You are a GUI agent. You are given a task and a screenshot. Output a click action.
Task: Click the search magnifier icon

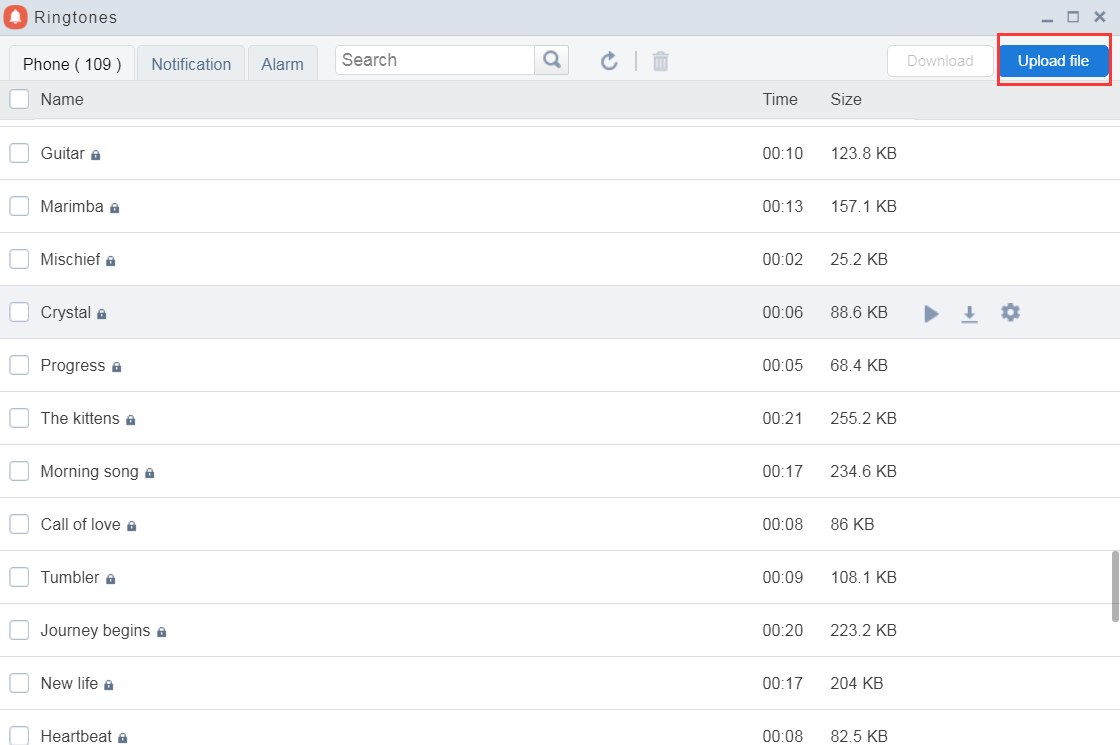(551, 60)
